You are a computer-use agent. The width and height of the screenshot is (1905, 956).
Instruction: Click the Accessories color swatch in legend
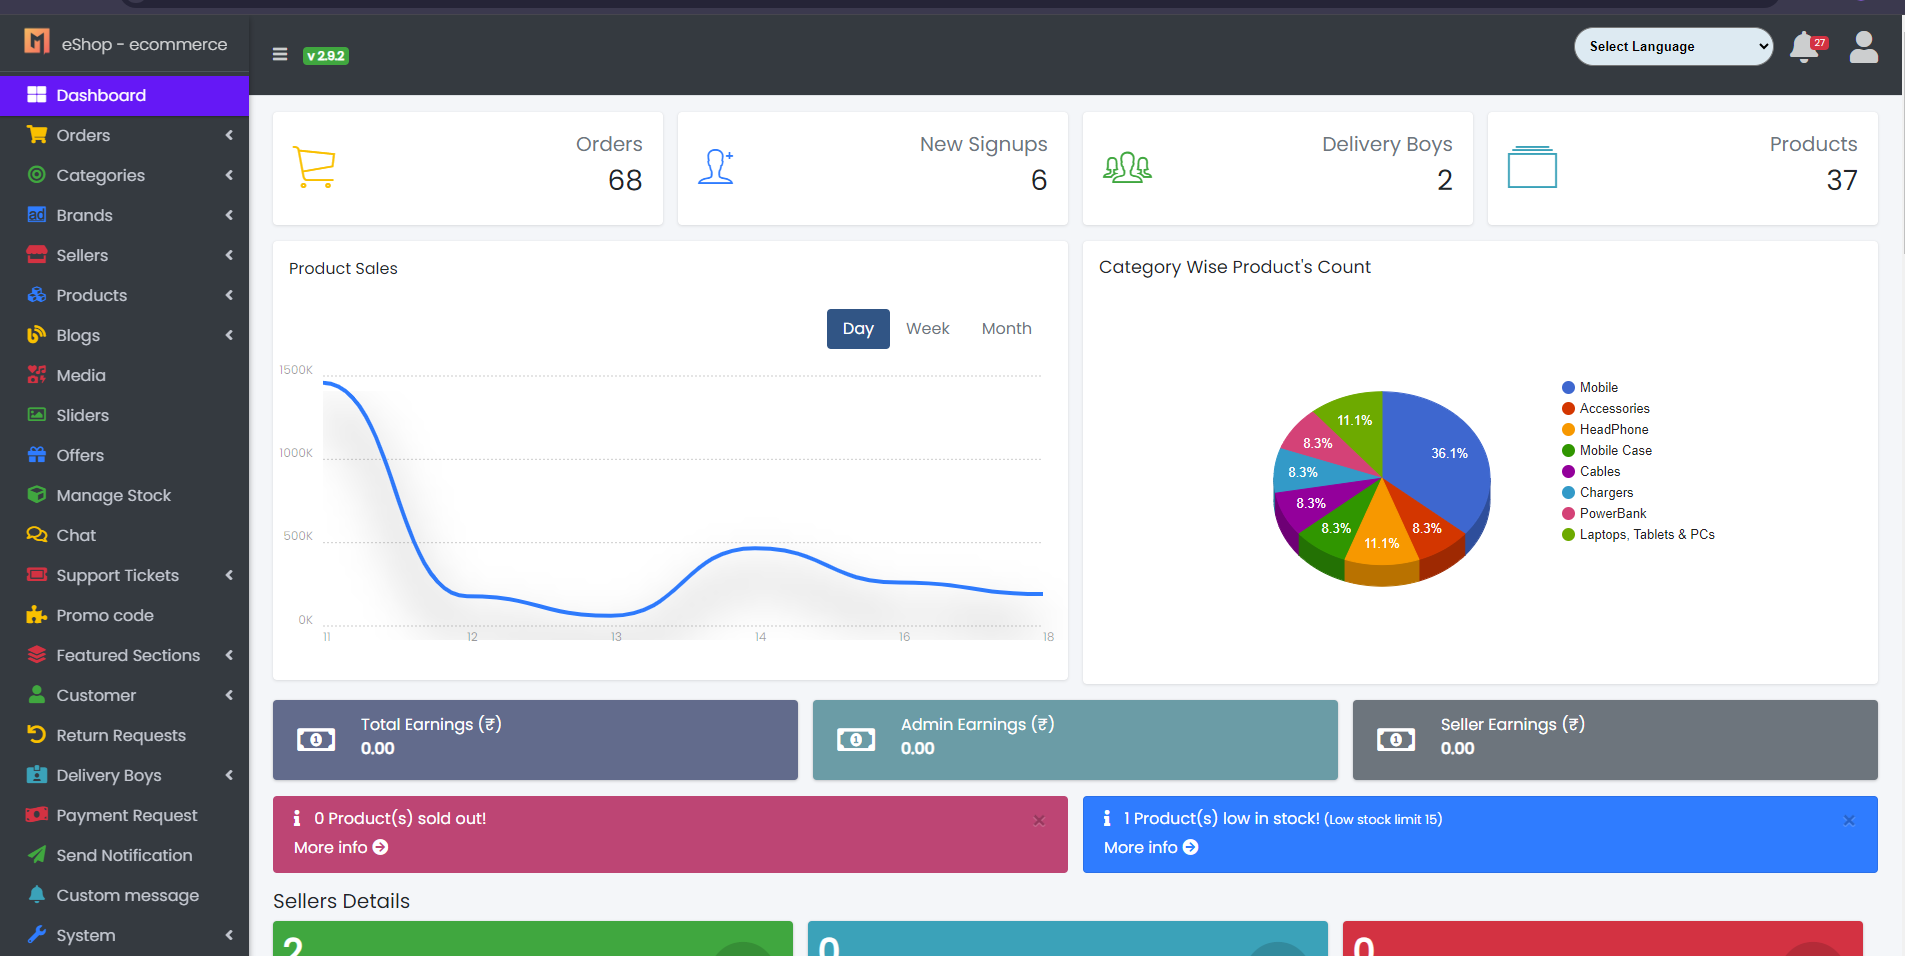point(1568,409)
